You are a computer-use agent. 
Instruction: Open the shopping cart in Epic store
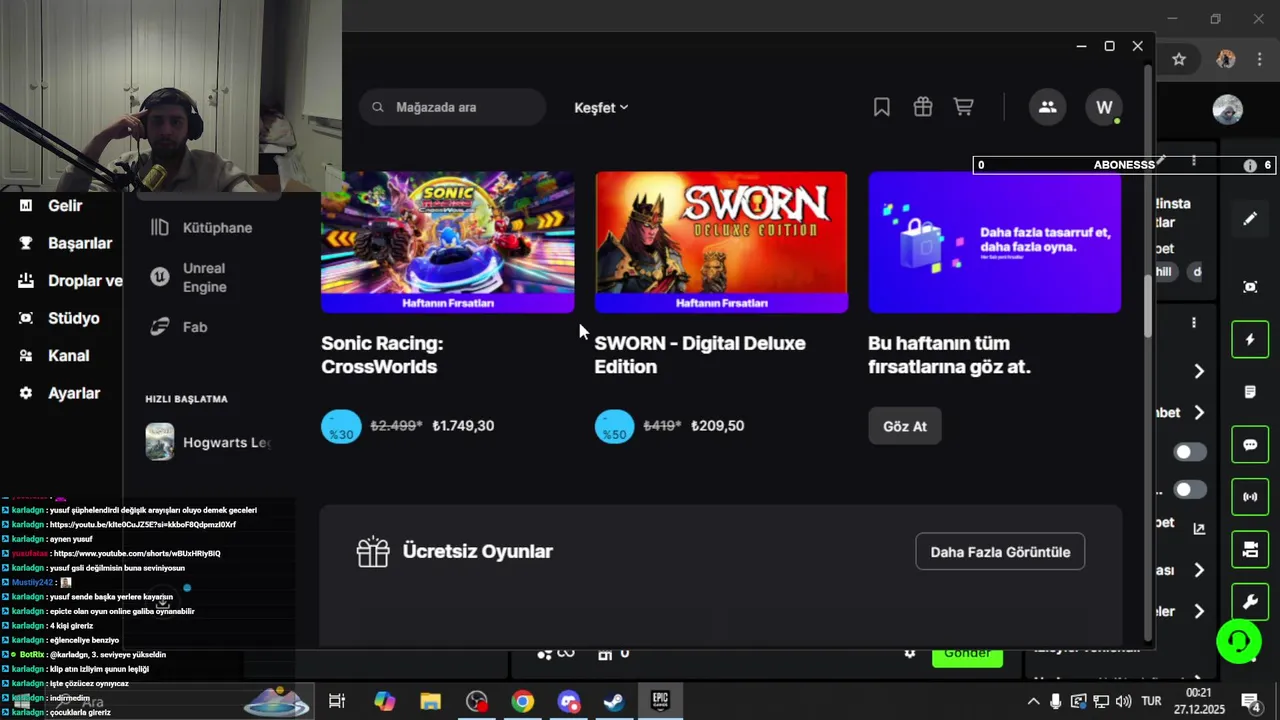pyautogui.click(x=963, y=107)
